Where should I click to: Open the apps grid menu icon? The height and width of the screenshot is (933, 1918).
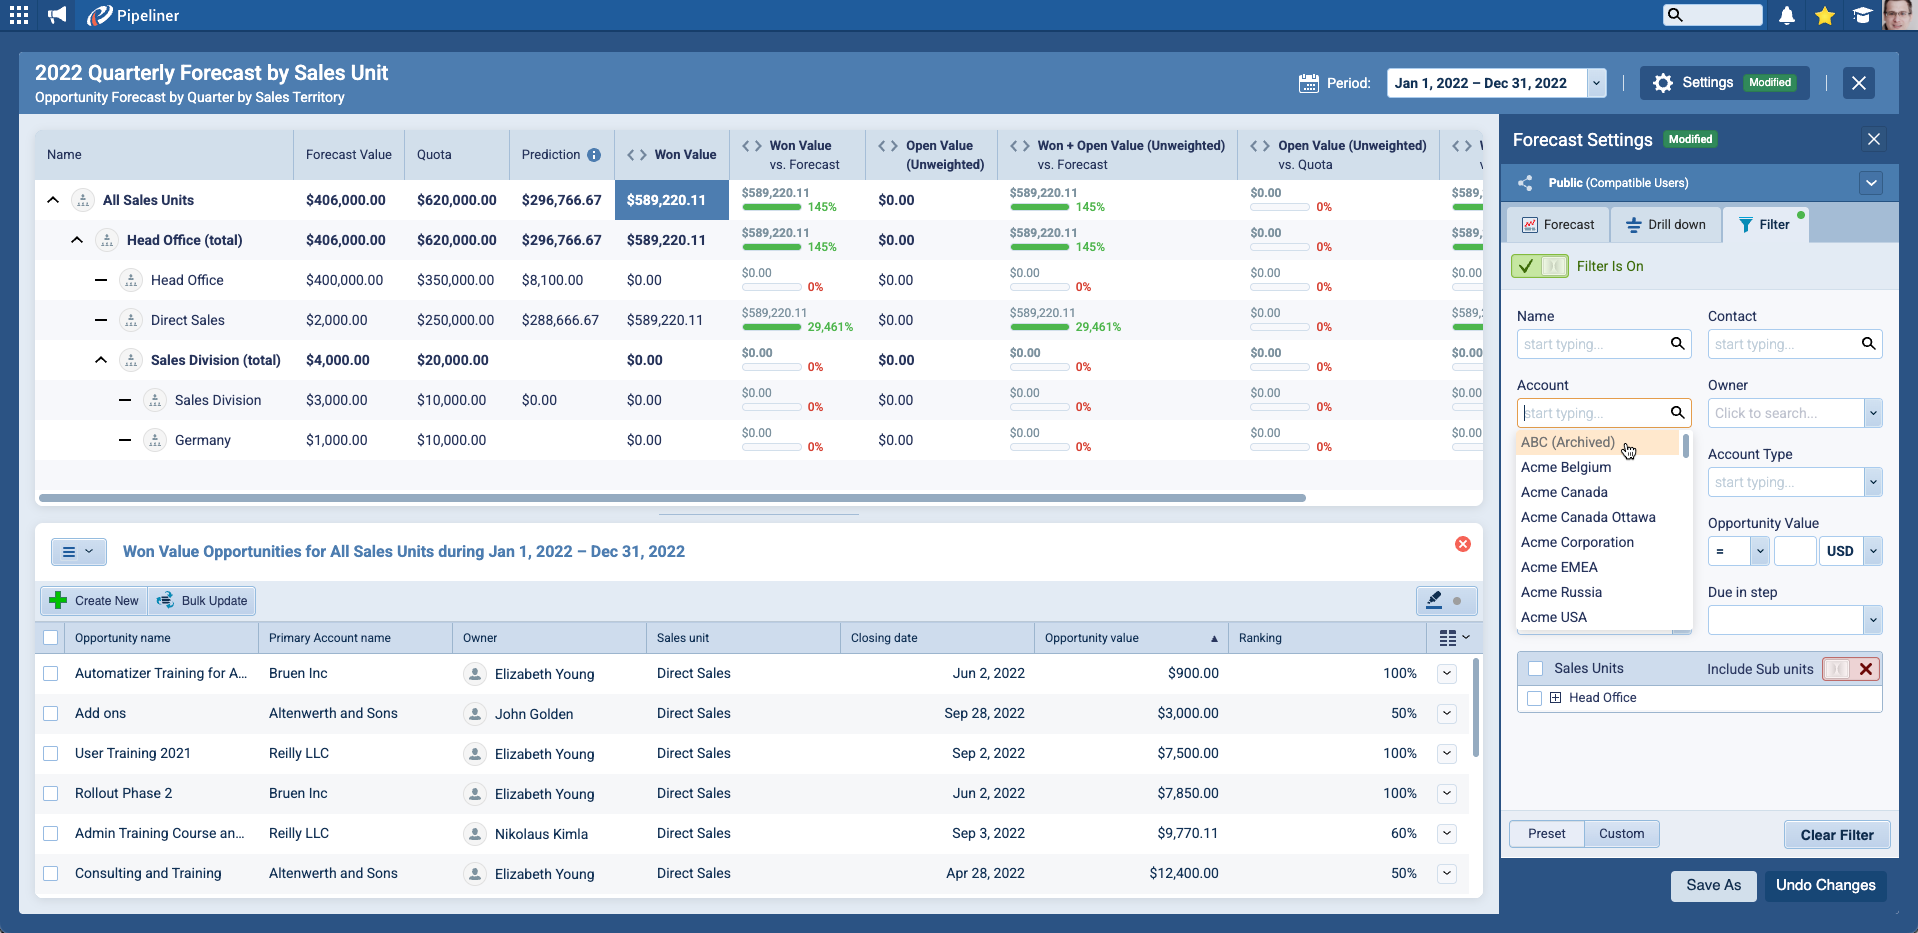click(19, 15)
